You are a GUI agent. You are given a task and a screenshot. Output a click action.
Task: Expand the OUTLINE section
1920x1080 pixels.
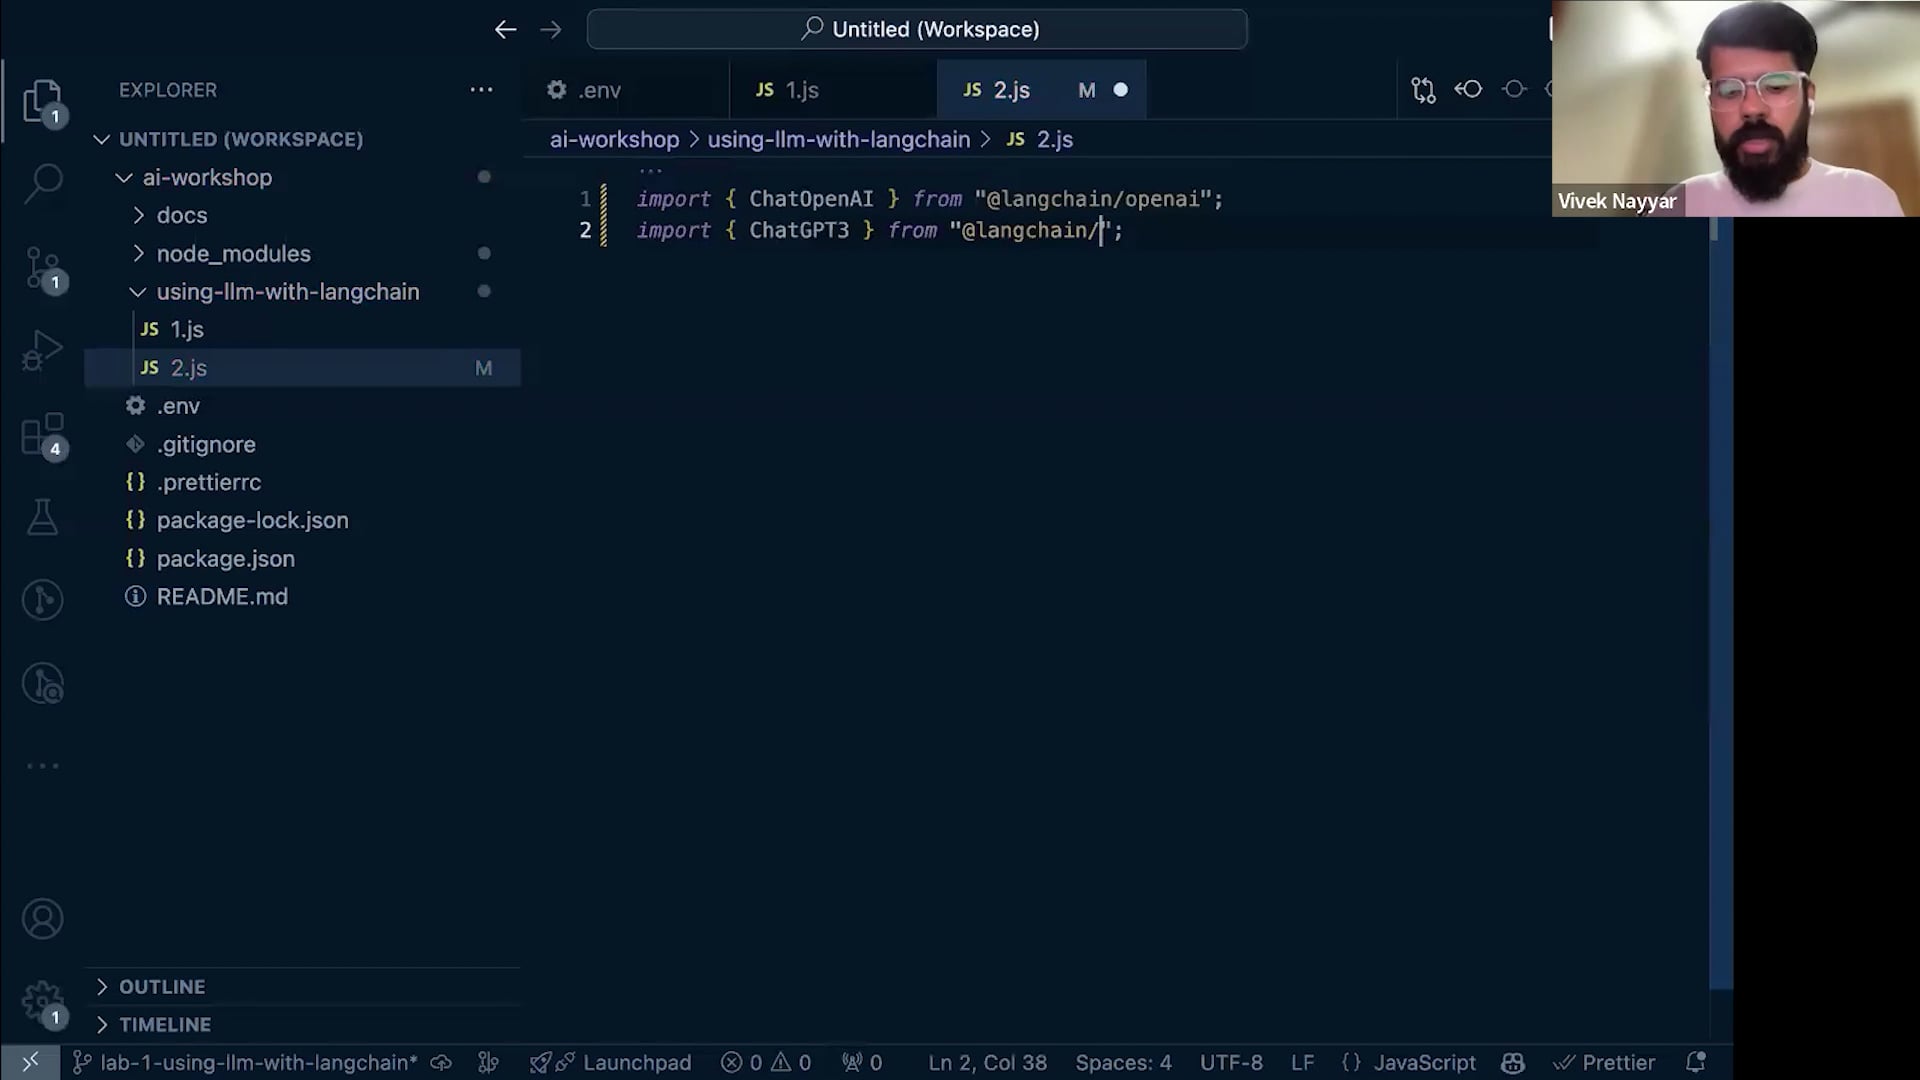pyautogui.click(x=162, y=987)
